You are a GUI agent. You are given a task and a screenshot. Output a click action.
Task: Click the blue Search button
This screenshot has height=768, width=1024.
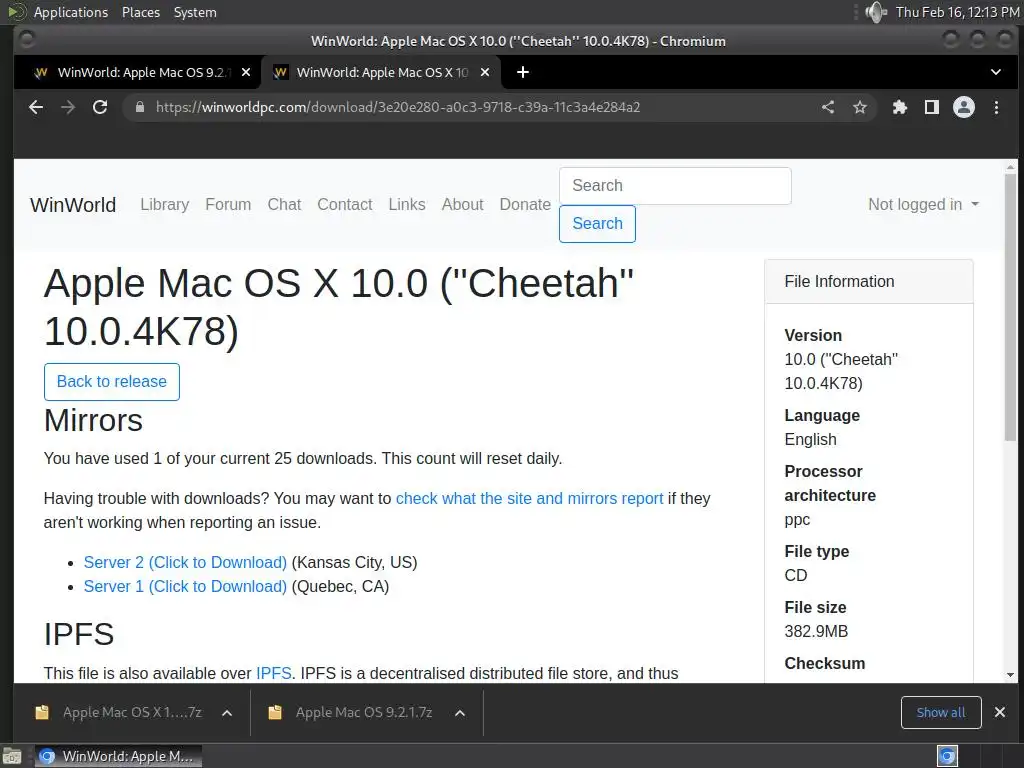598,223
